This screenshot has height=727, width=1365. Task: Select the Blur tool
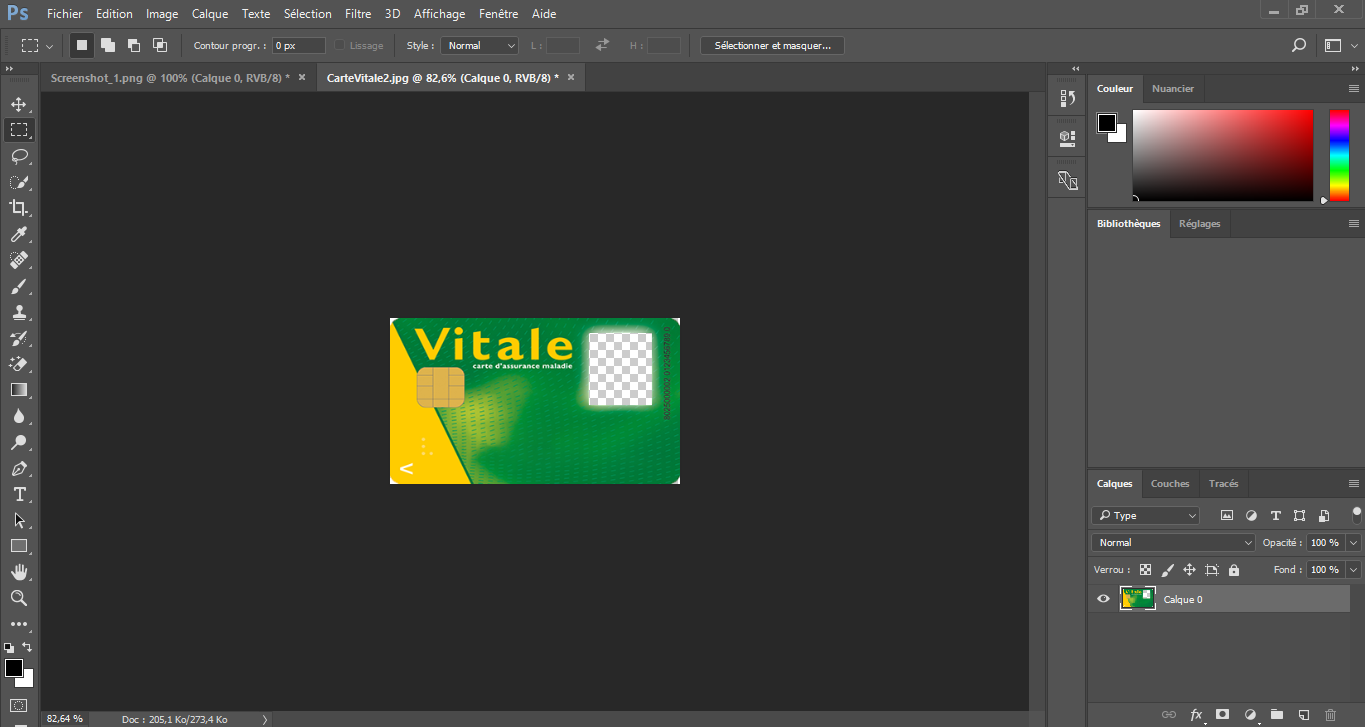(x=18, y=416)
